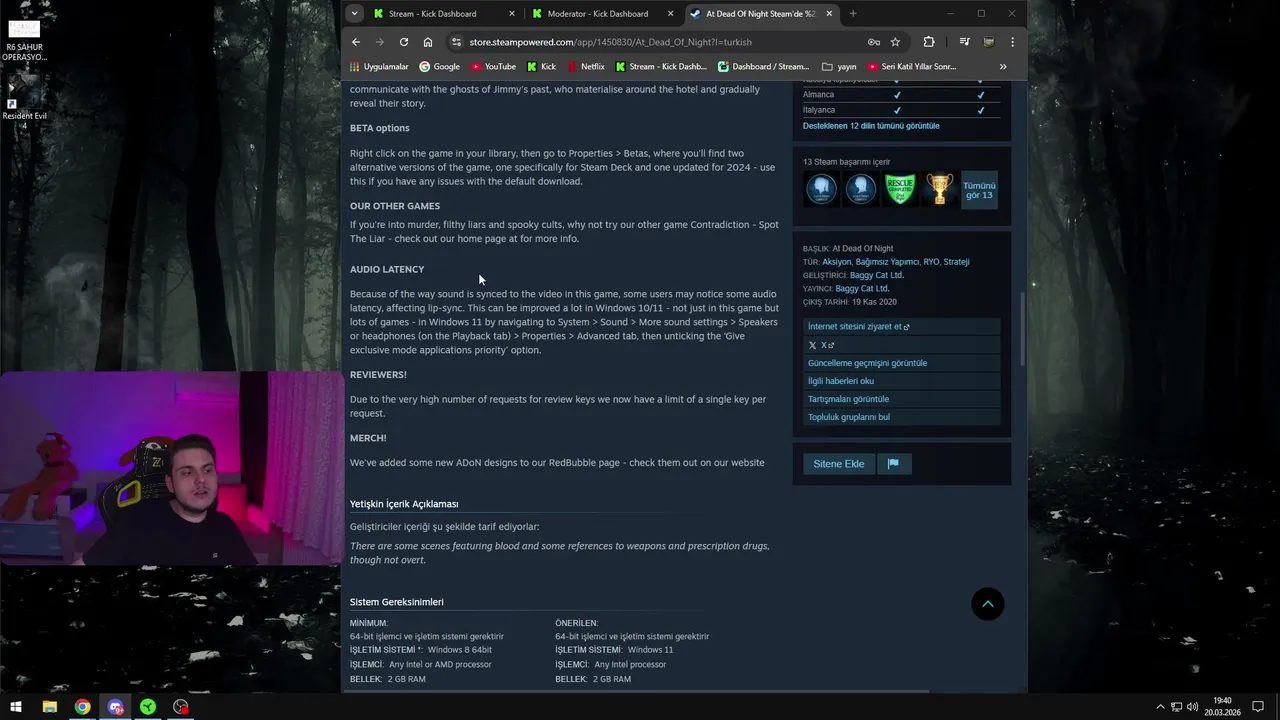Open Google Chrome from the taskbar
This screenshot has height=720, width=1280.
[x=82, y=707]
